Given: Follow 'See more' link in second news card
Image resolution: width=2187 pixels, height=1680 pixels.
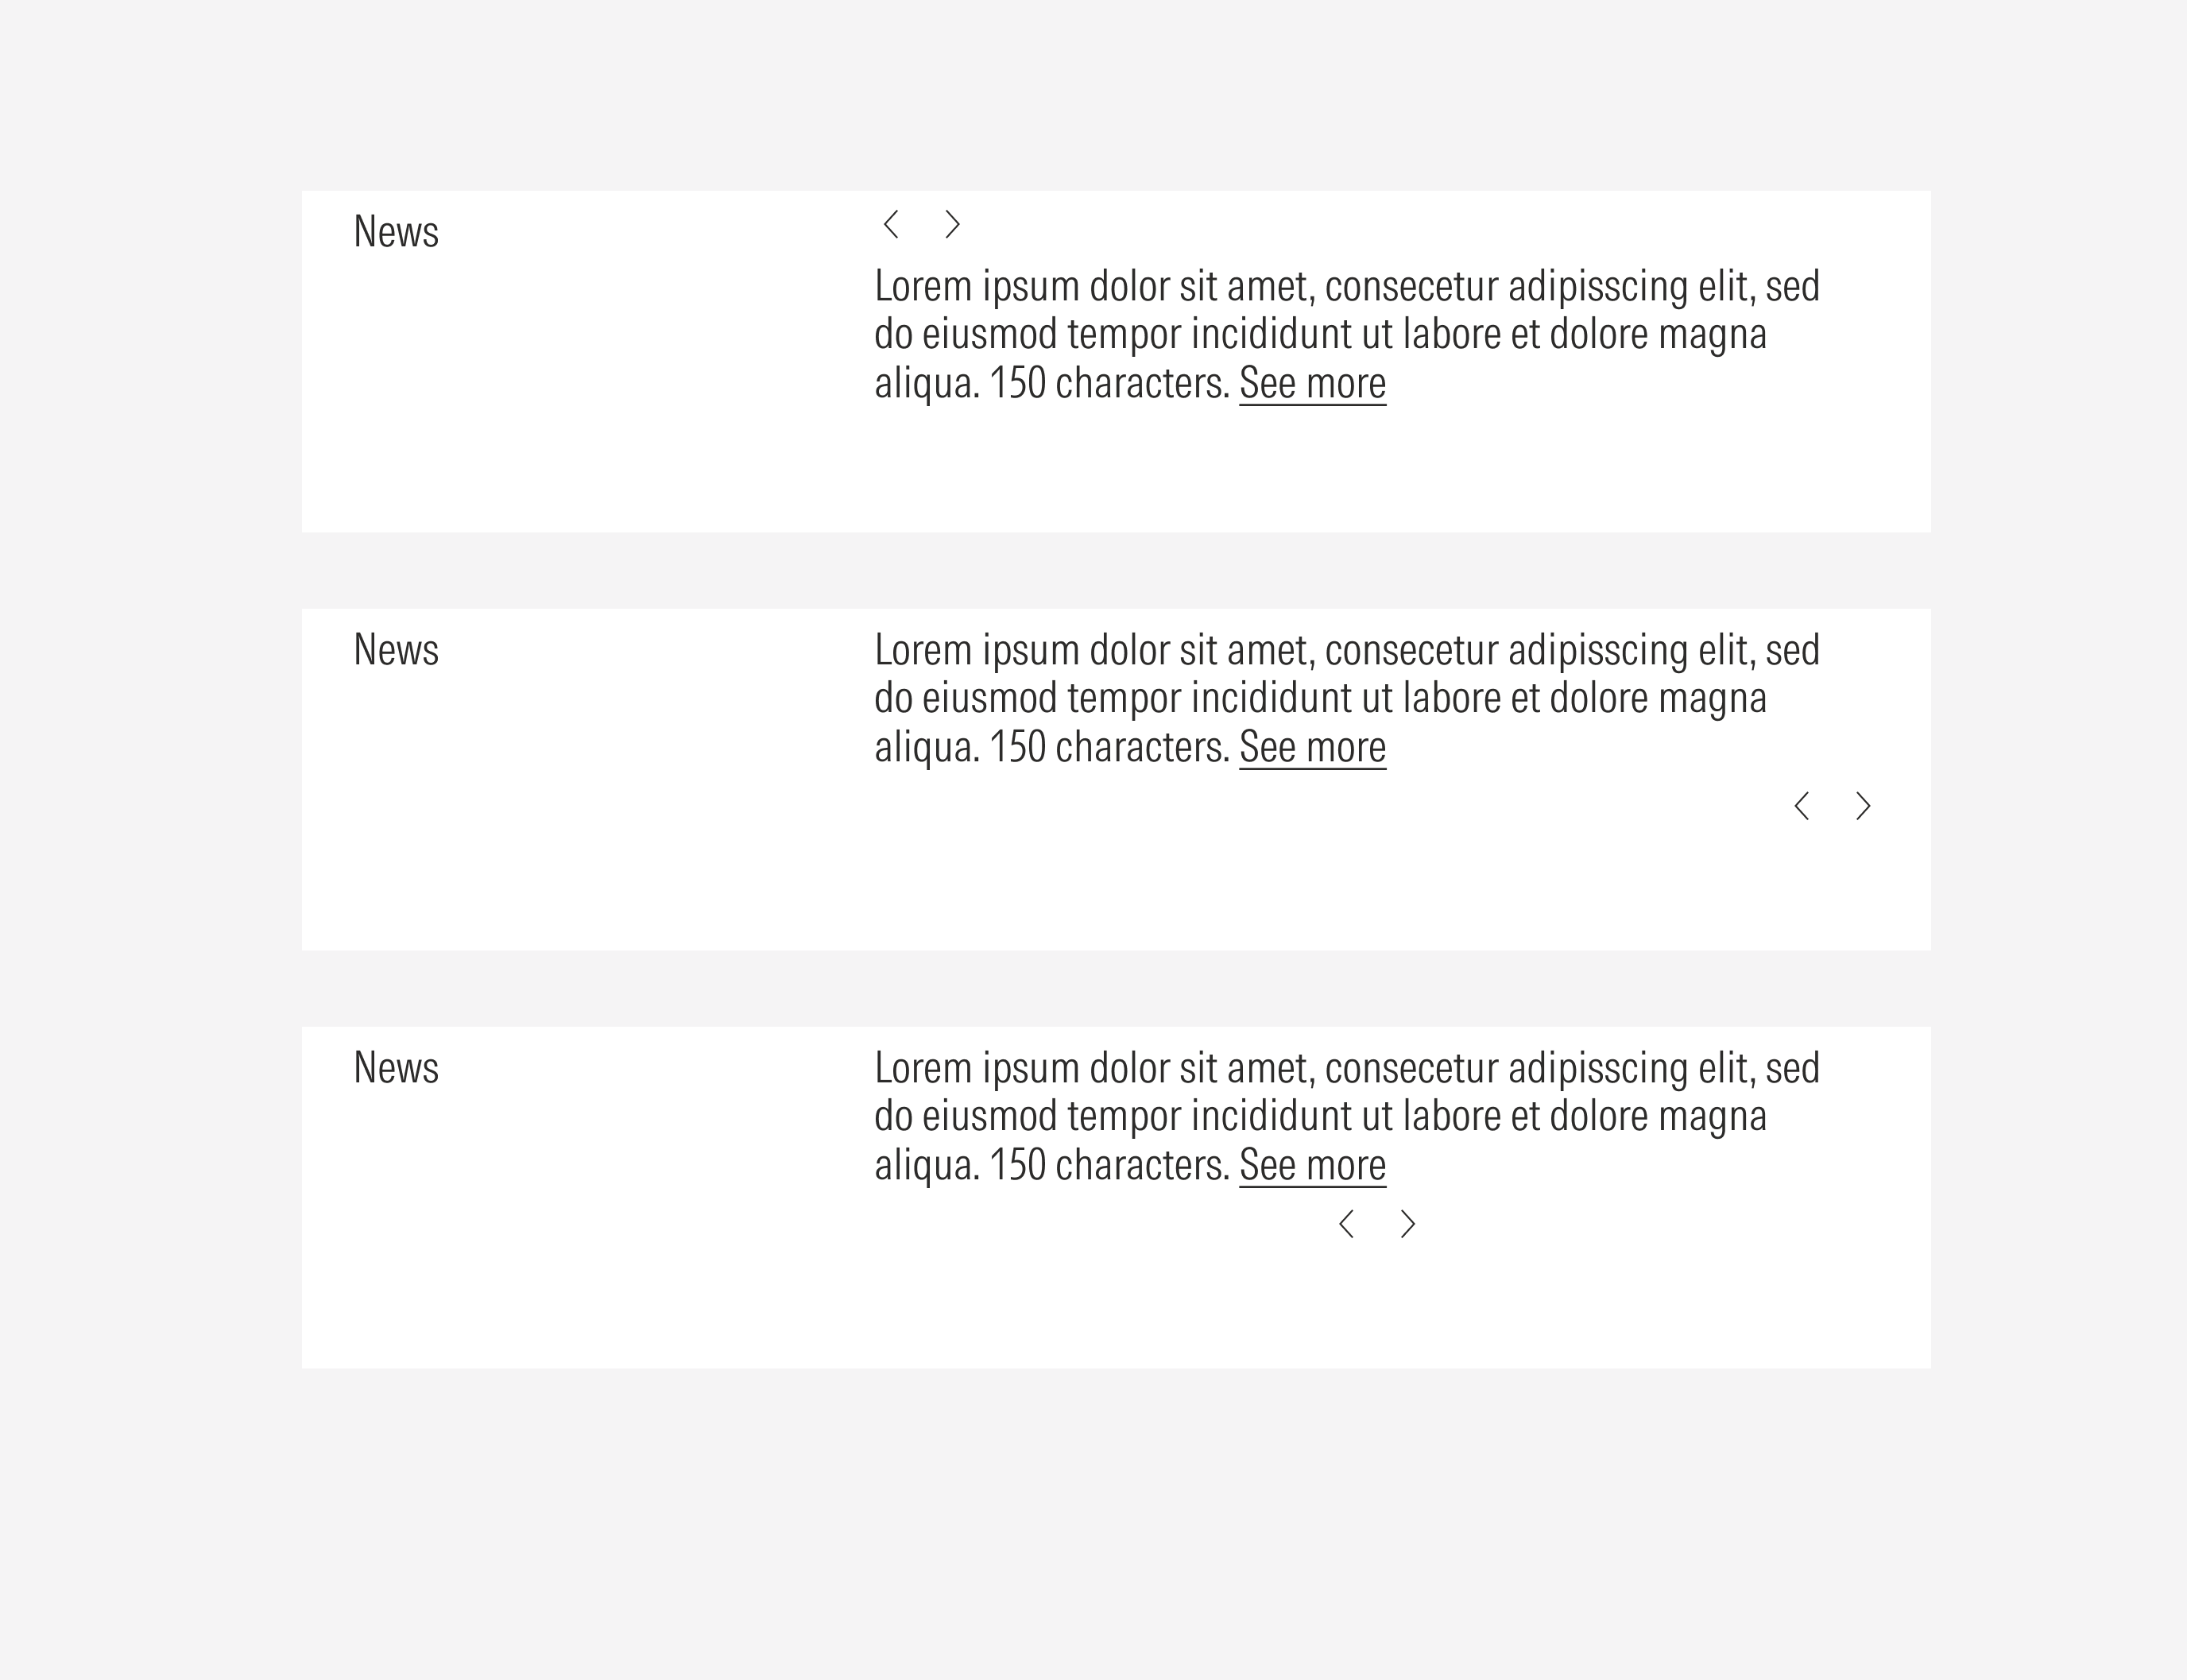Looking at the screenshot, I should [x=1312, y=747].
